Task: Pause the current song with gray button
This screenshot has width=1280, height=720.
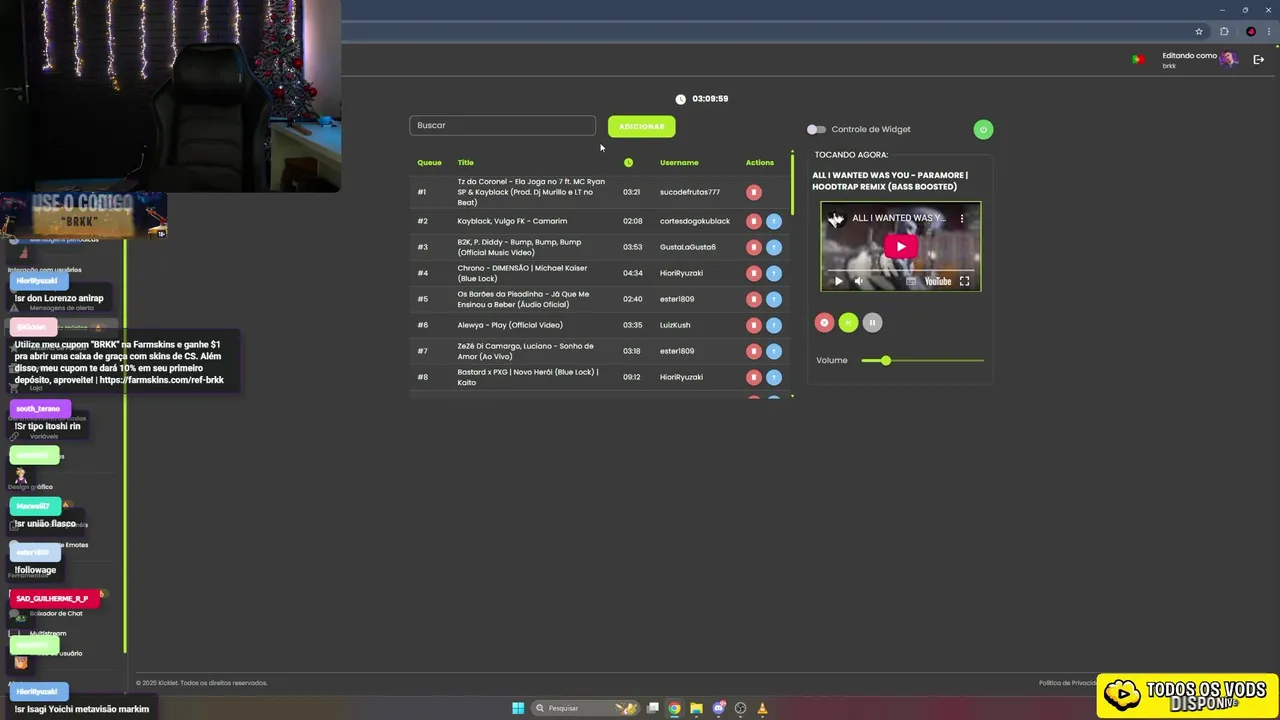Action: [x=872, y=322]
